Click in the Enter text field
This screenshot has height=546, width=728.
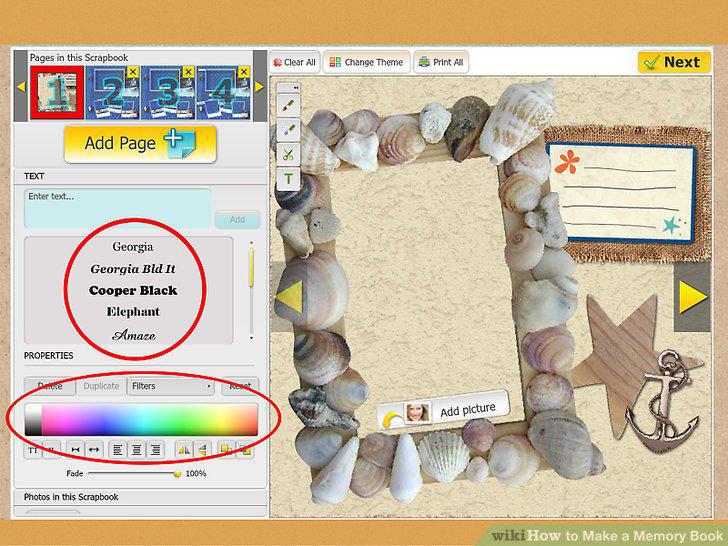coord(118,208)
